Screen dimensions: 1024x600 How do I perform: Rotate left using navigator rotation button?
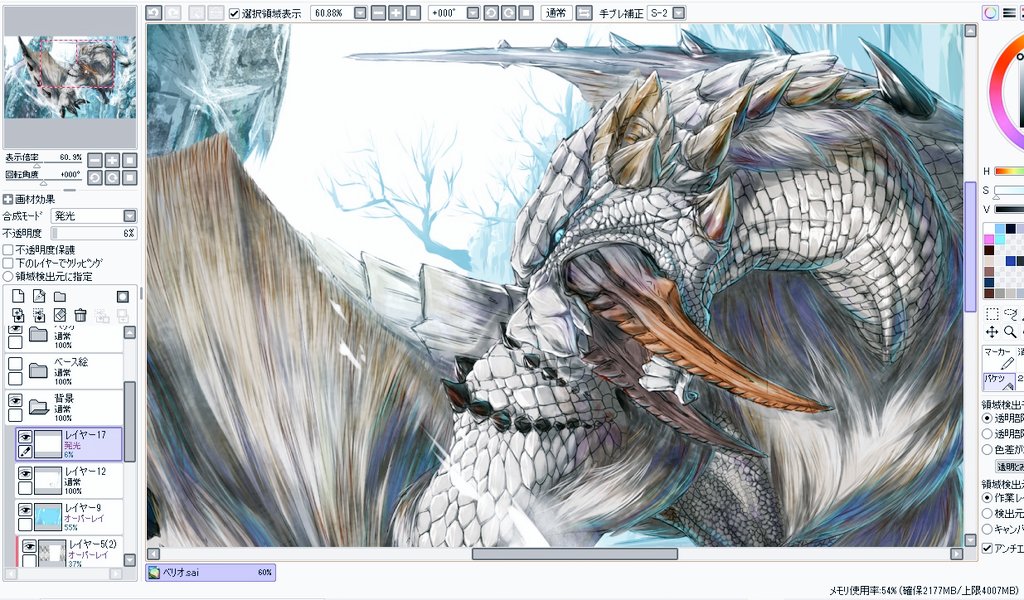95,177
